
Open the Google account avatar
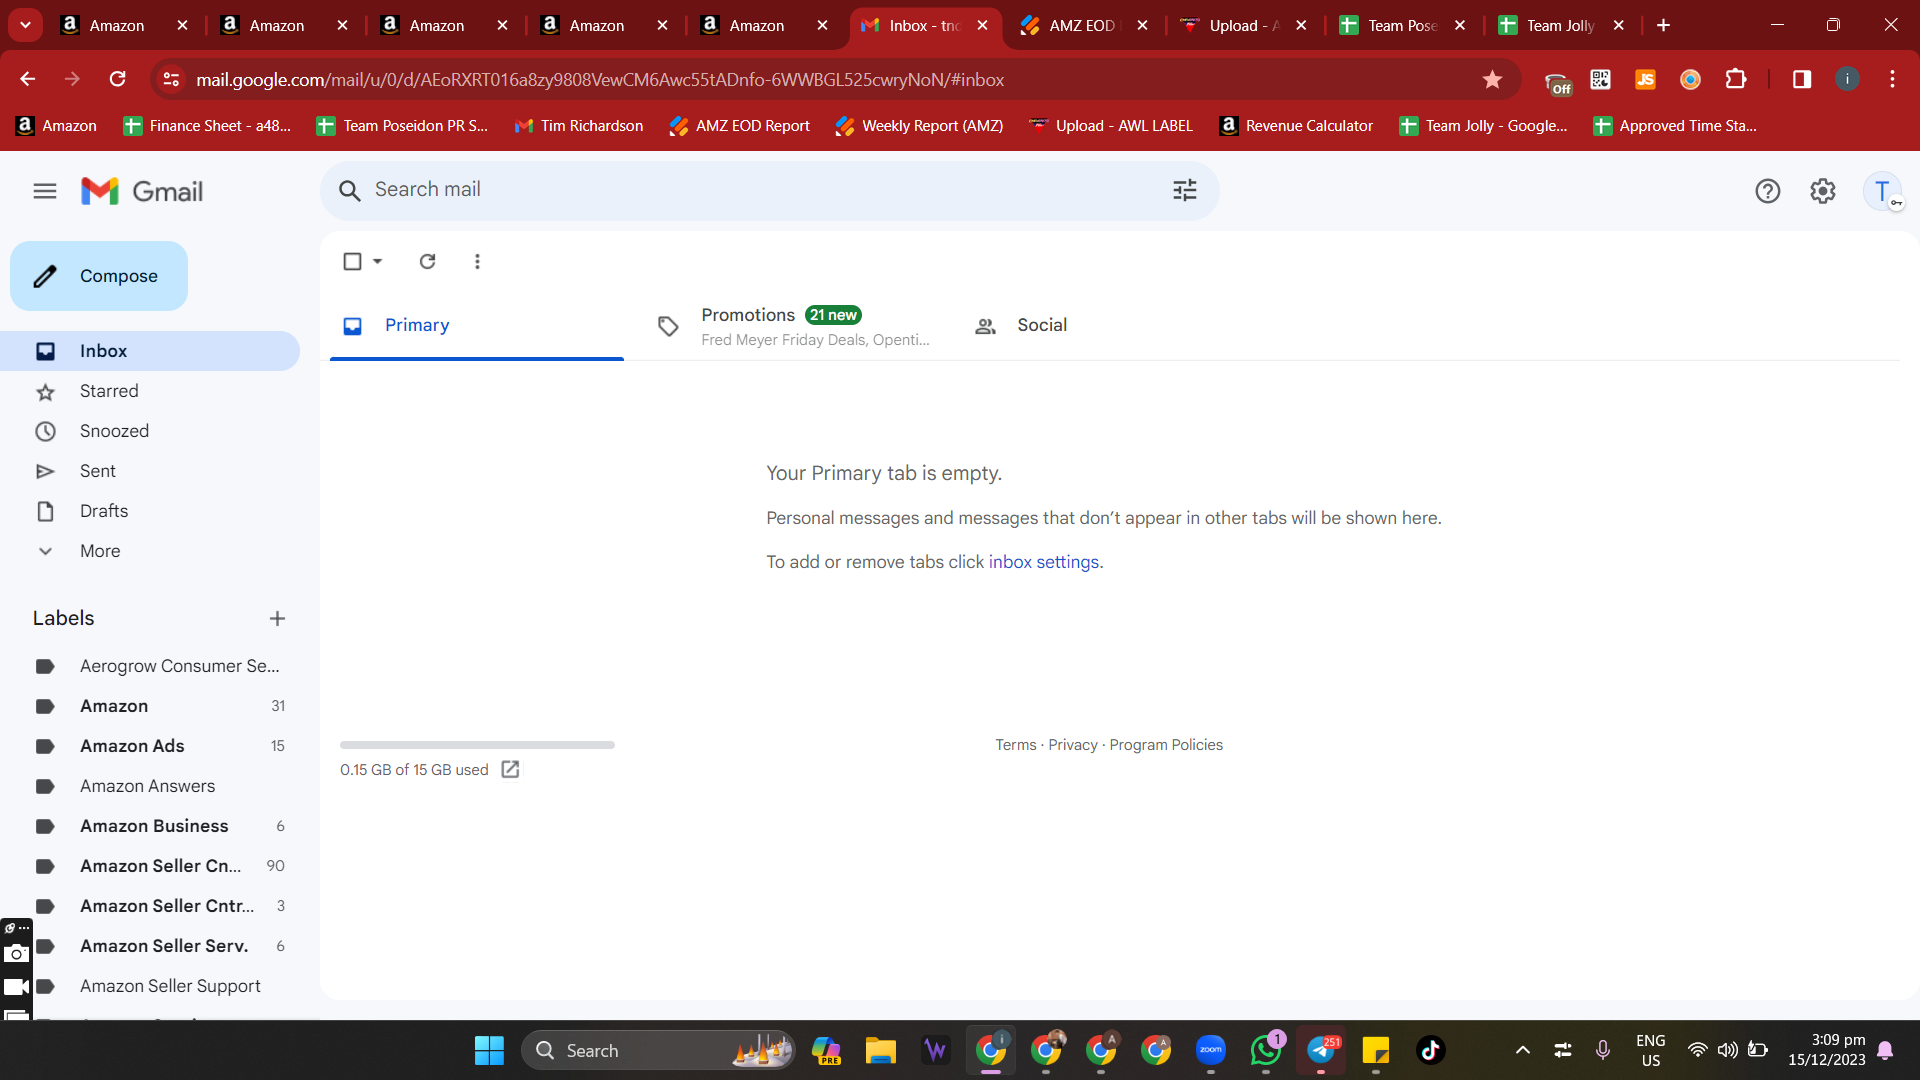[1882, 191]
